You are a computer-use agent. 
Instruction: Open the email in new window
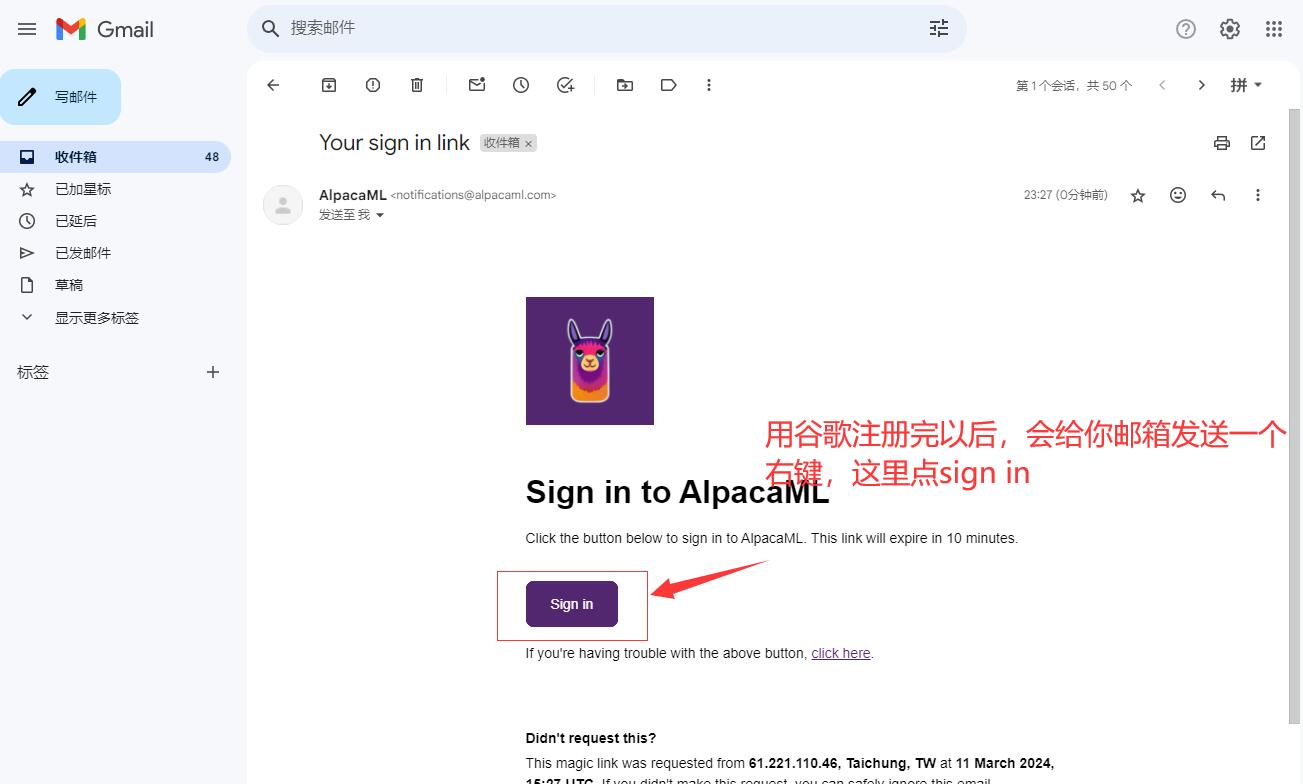click(x=1258, y=143)
